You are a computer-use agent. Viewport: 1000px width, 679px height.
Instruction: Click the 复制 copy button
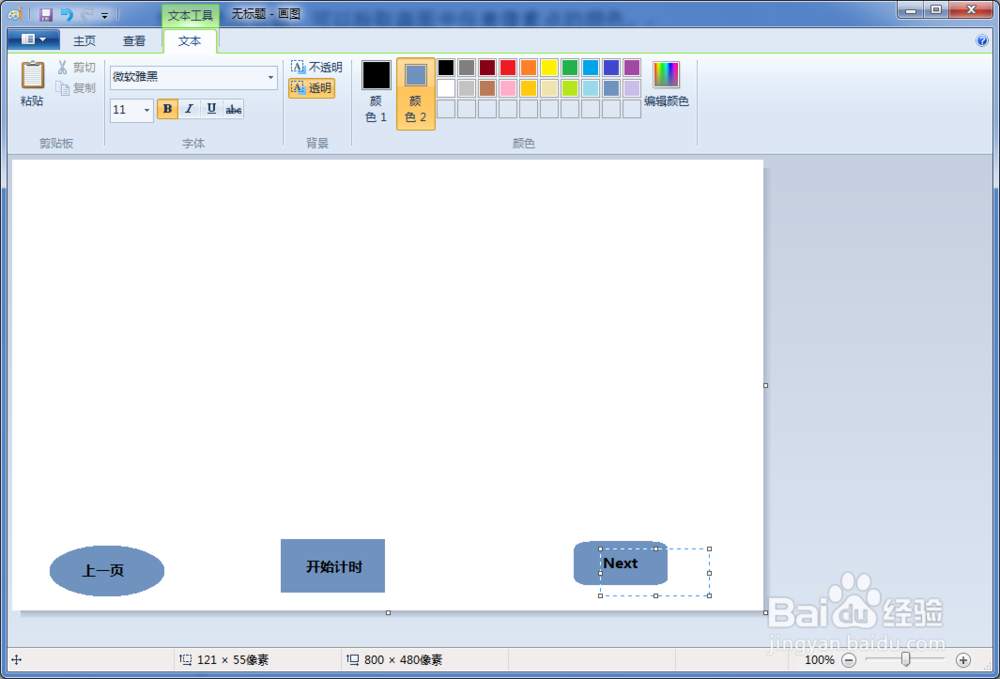coord(76,87)
